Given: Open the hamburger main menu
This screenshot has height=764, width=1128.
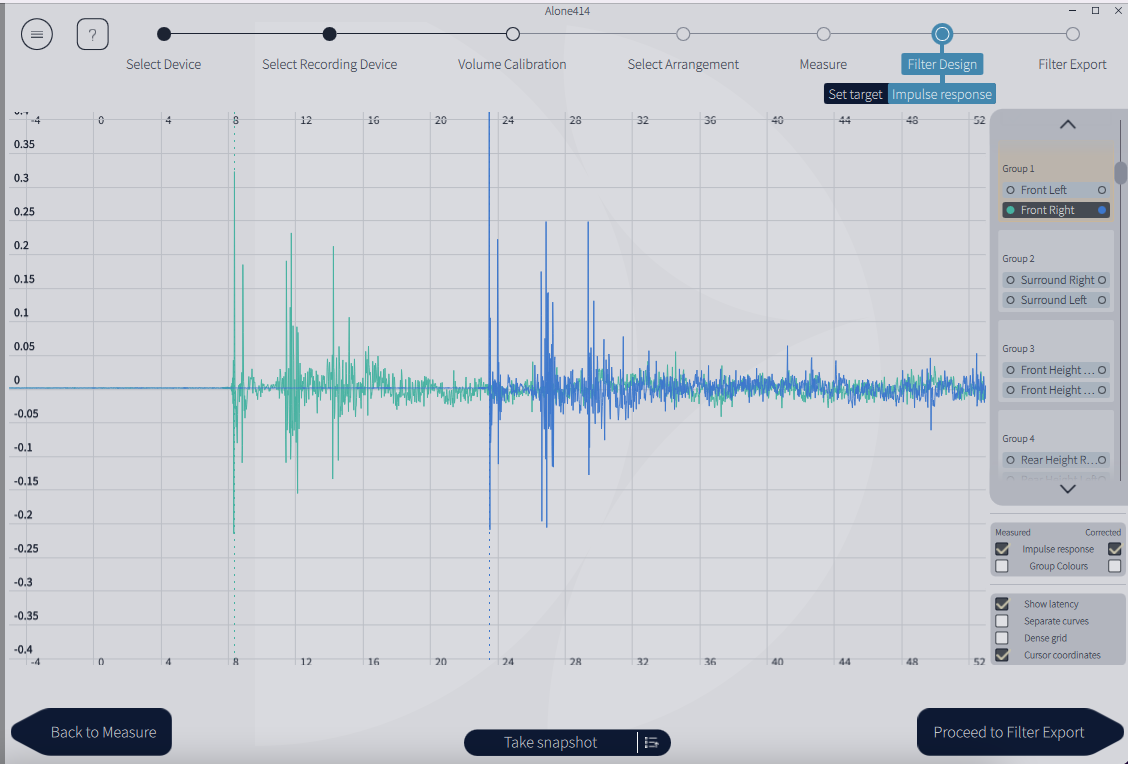Looking at the screenshot, I should pyautogui.click(x=37, y=34).
